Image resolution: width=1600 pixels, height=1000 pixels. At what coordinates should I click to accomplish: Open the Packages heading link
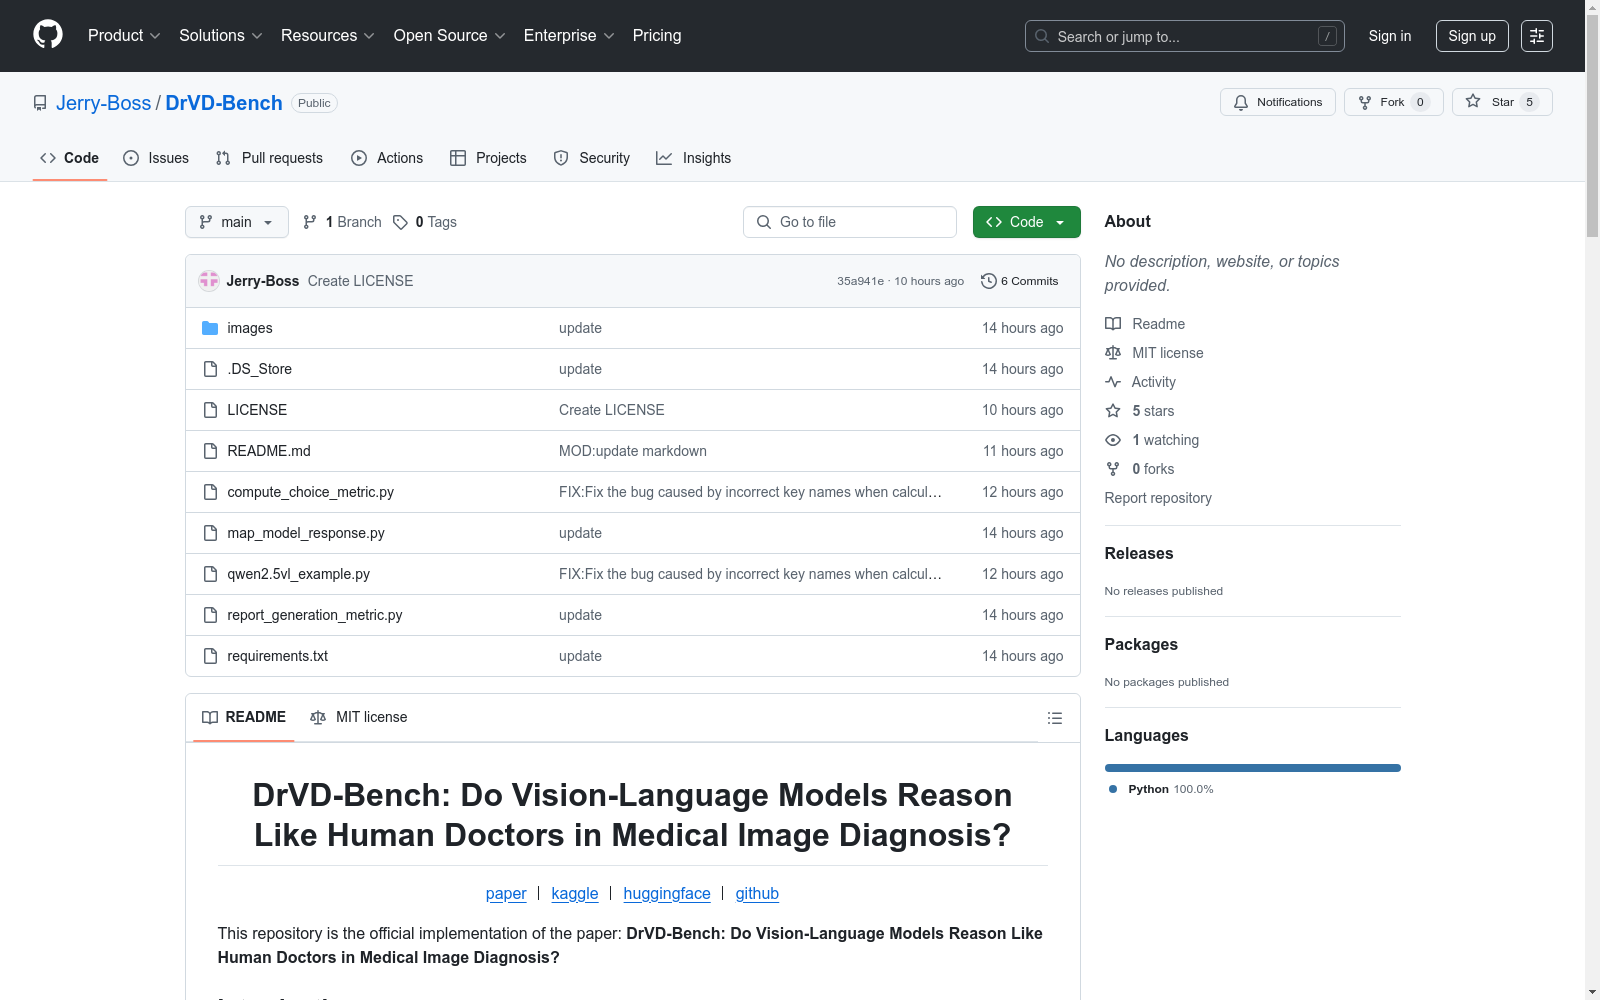[x=1141, y=644]
